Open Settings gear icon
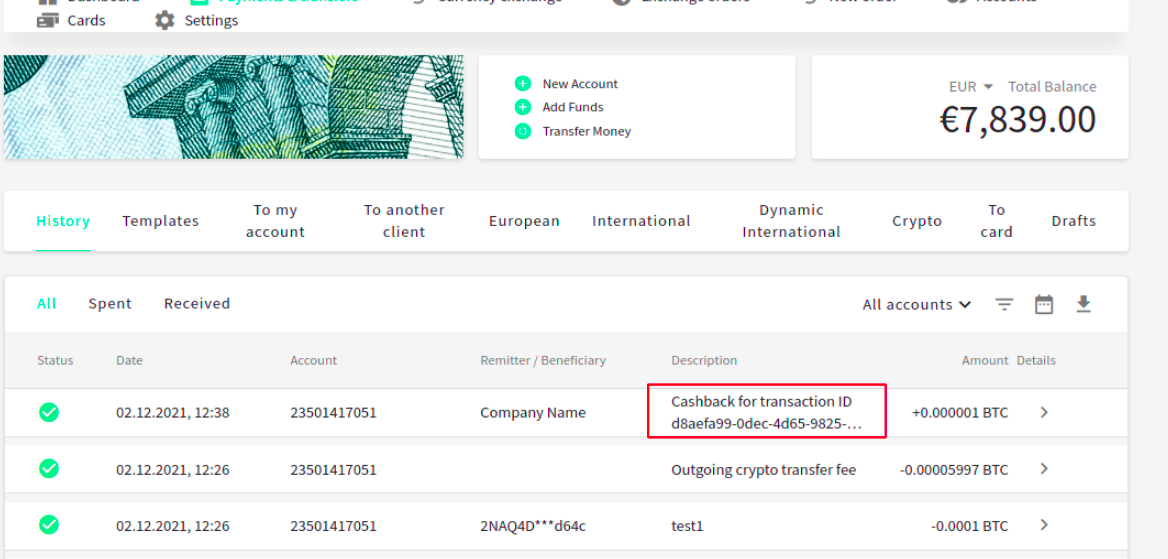This screenshot has width=1168, height=559. (x=165, y=20)
